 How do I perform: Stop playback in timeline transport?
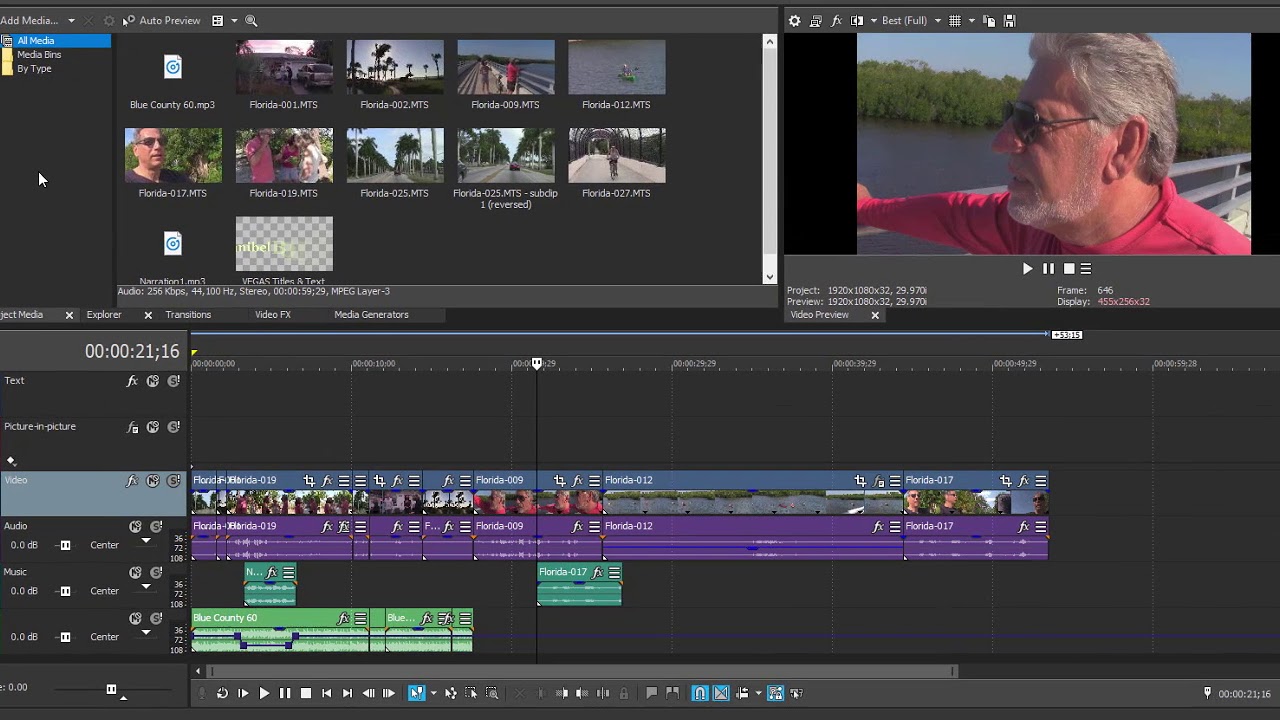[x=306, y=693]
